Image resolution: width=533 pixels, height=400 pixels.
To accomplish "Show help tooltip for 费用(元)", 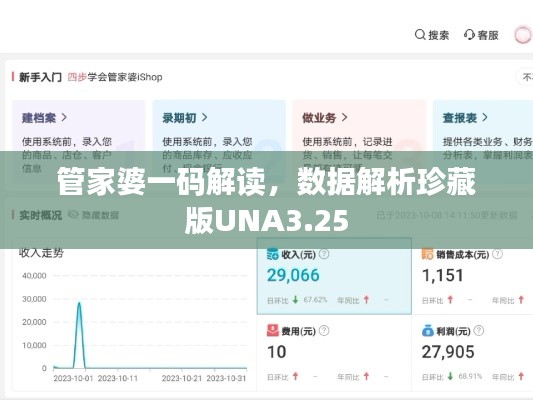I will [x=324, y=330].
